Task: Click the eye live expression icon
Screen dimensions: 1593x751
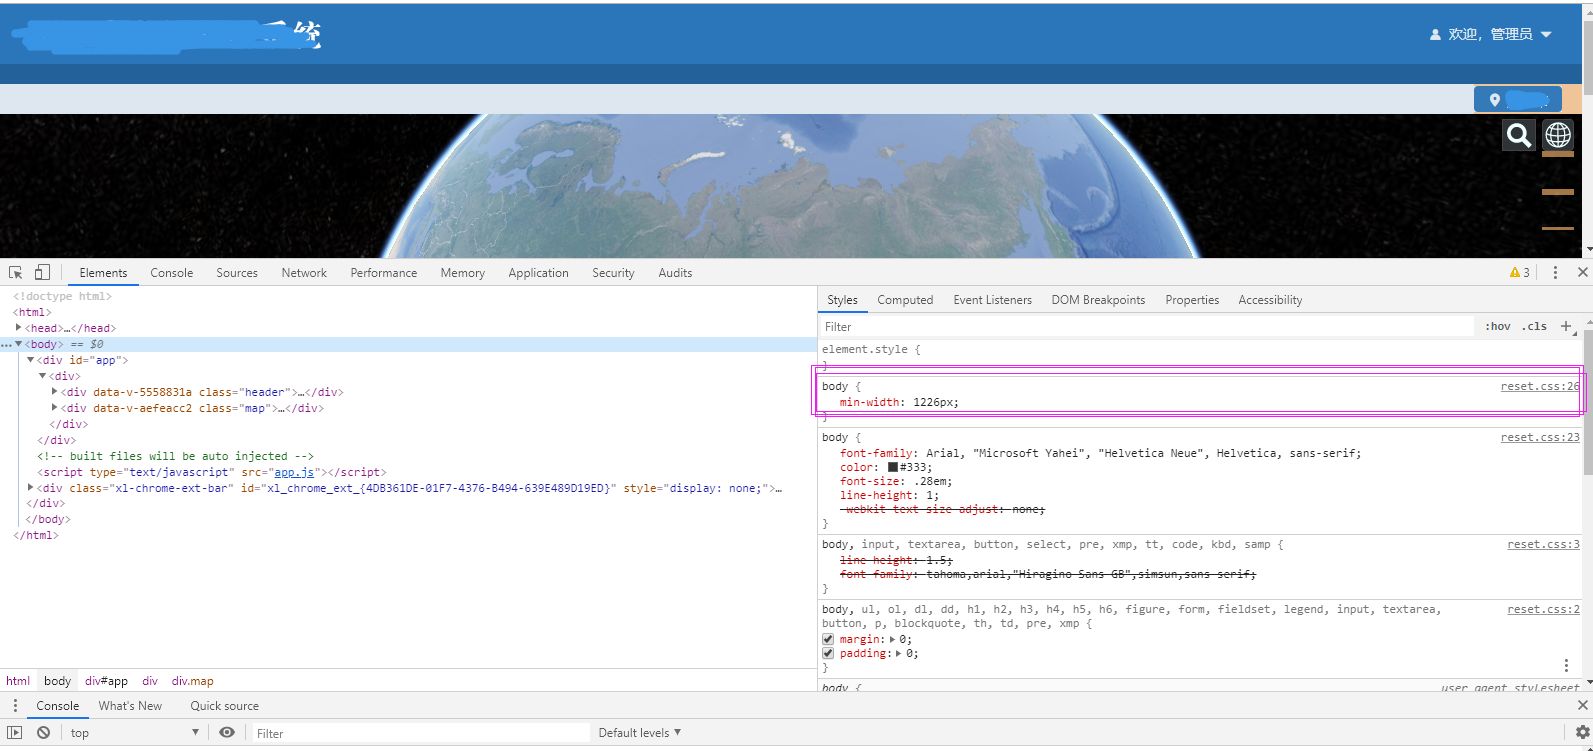Action: pyautogui.click(x=227, y=732)
